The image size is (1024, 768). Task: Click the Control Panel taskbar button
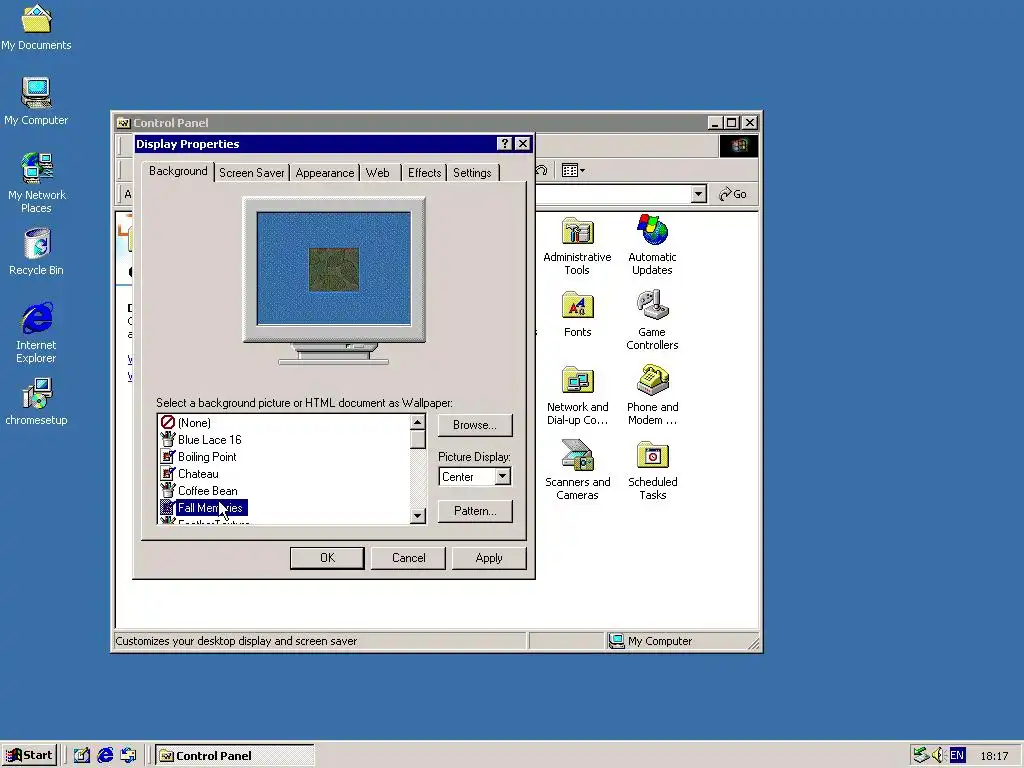[x=236, y=756]
